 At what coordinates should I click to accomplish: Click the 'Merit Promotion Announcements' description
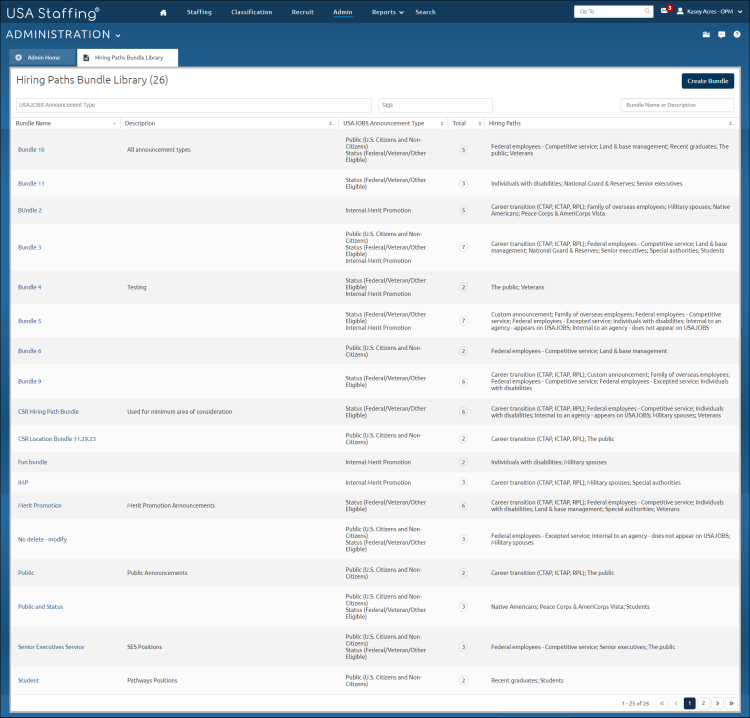171,506
